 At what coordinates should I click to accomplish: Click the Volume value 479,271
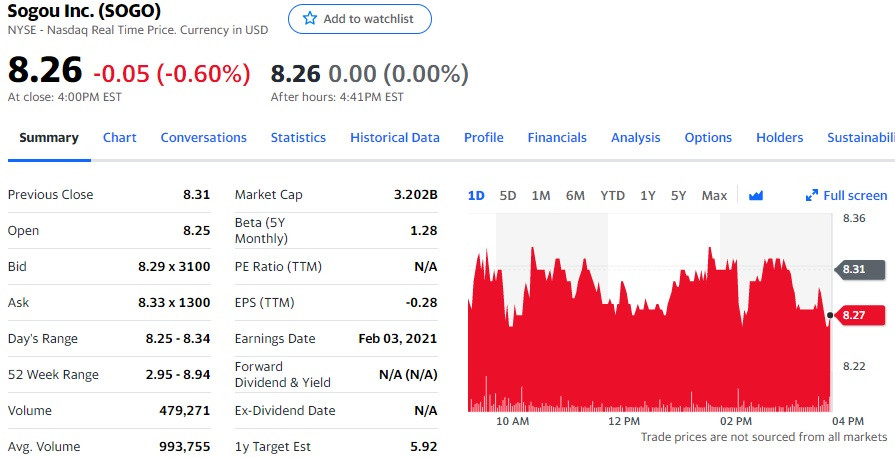(185, 411)
